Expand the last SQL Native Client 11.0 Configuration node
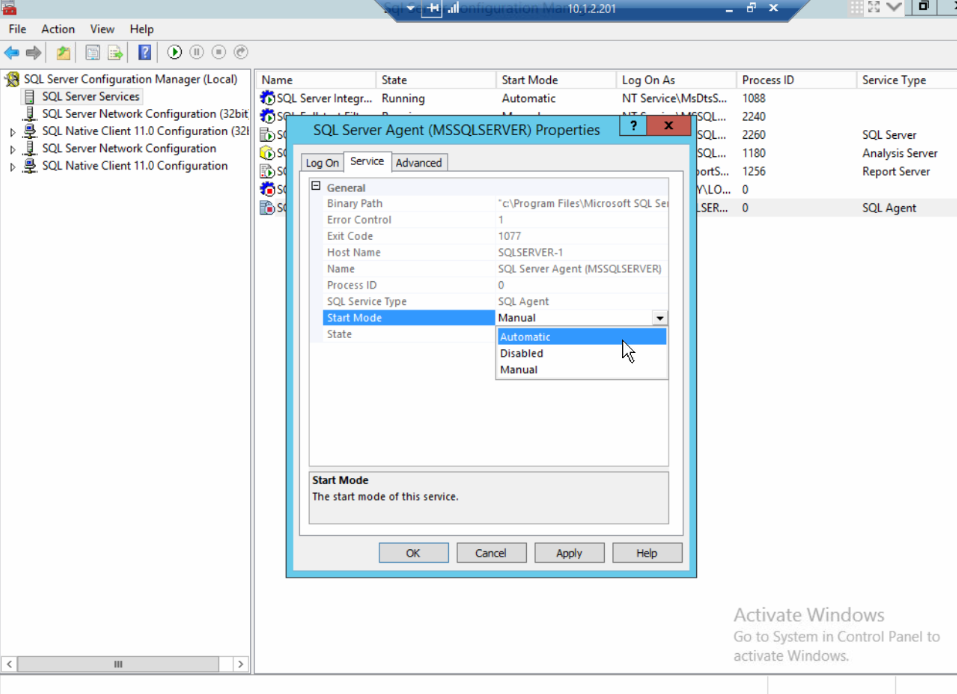 (x=12, y=166)
